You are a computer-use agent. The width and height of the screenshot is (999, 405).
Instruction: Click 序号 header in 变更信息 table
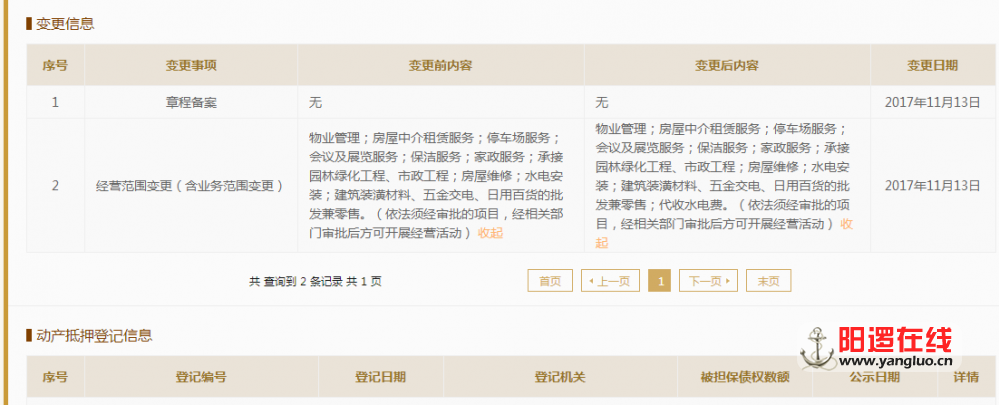click(x=55, y=66)
